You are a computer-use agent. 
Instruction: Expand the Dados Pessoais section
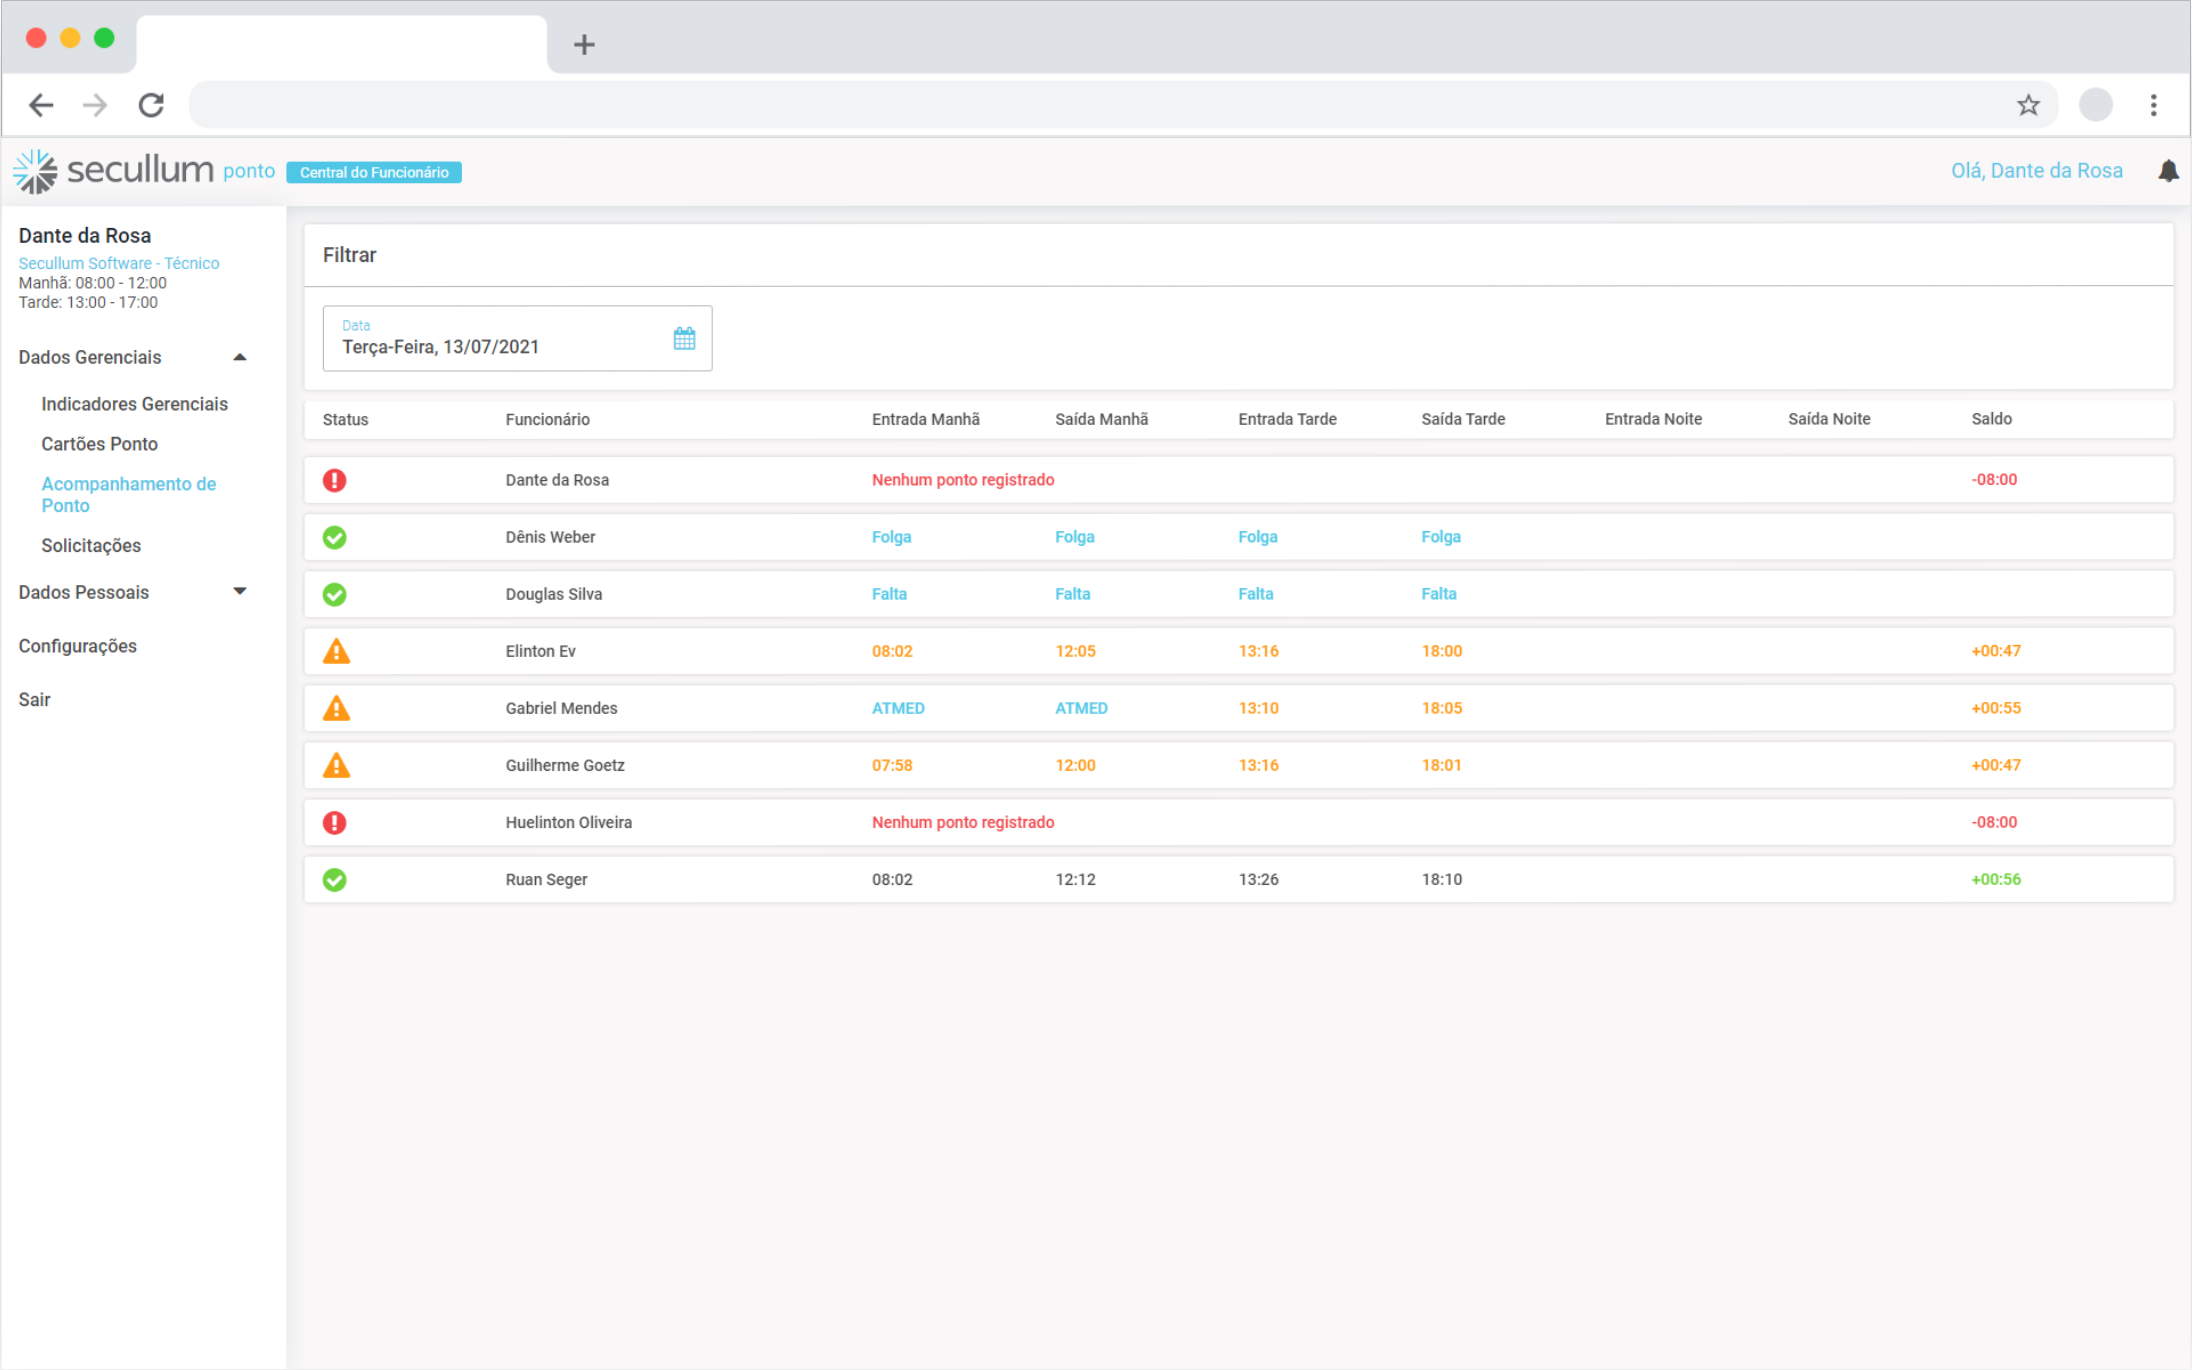(x=239, y=591)
